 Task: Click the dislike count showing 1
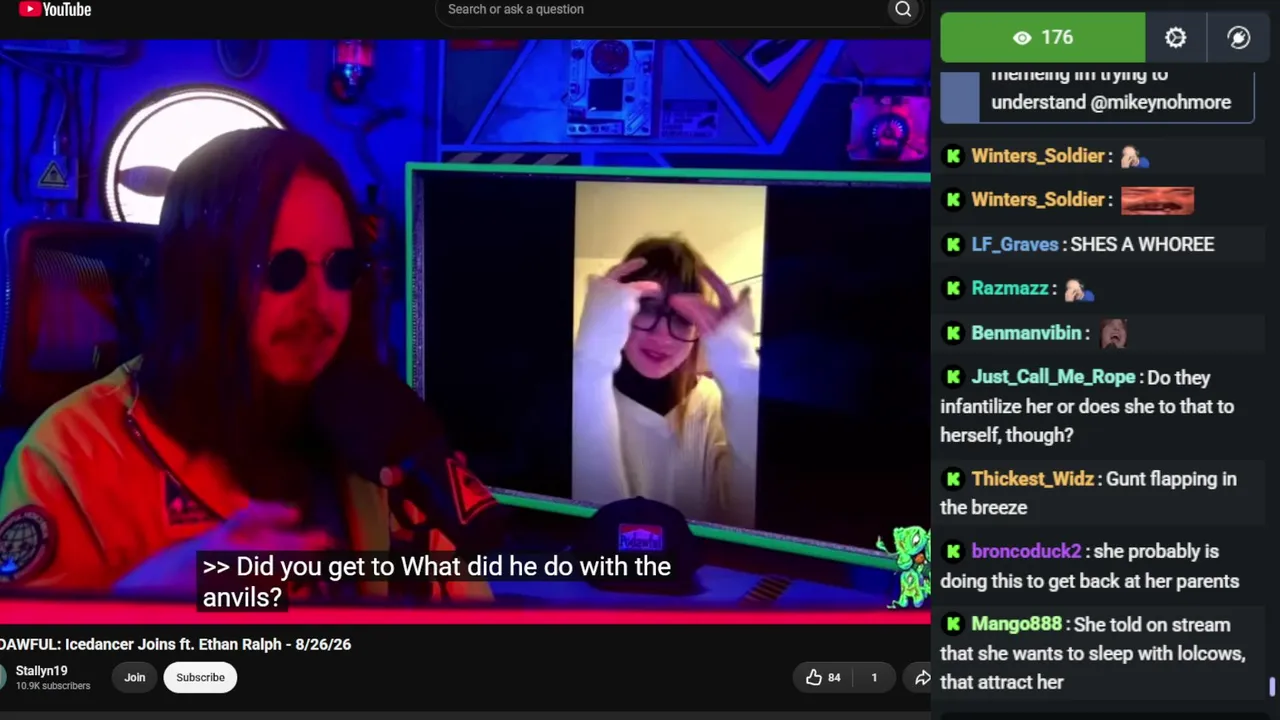[874, 678]
